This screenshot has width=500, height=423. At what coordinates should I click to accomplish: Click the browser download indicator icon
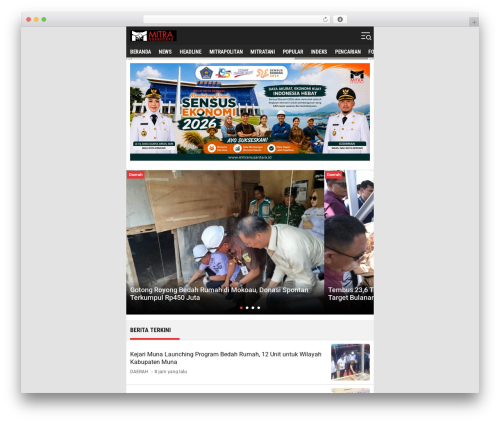coord(340,19)
